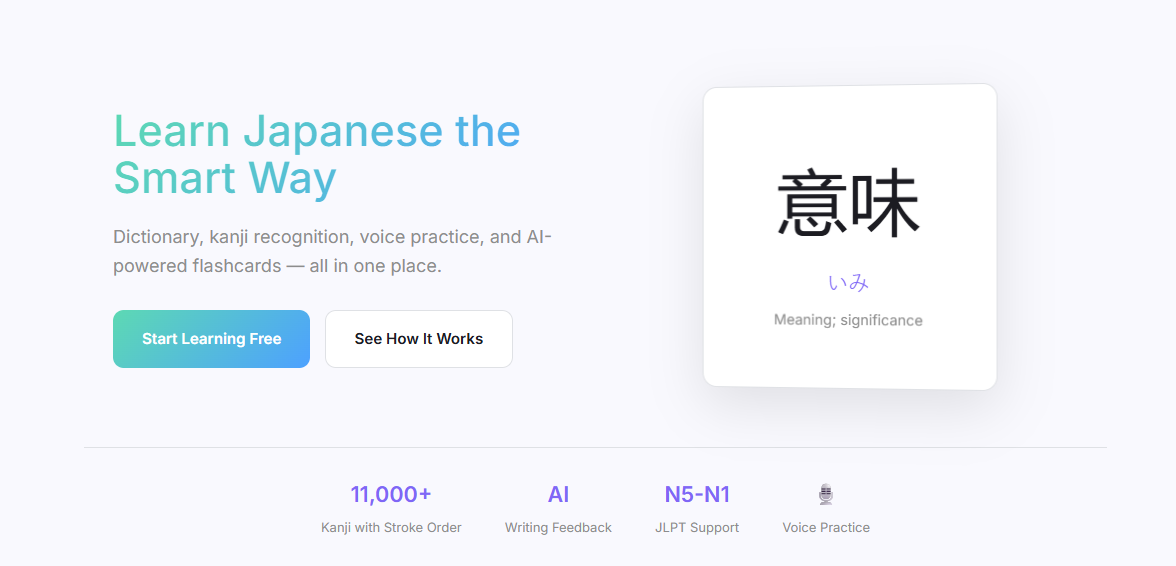This screenshot has height=566, width=1176.
Task: Click the 'Meaning; significance' definition text
Action: [848, 320]
